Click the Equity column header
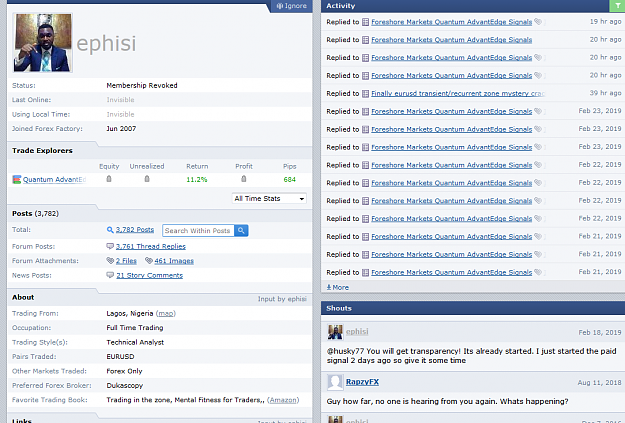Screen dimensions: 625x423 (109, 166)
